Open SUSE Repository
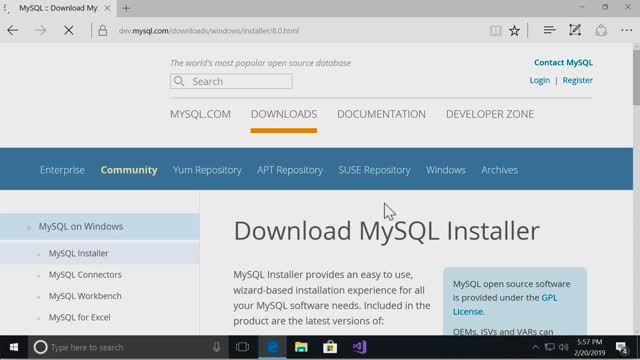640x360 pixels. (x=374, y=170)
